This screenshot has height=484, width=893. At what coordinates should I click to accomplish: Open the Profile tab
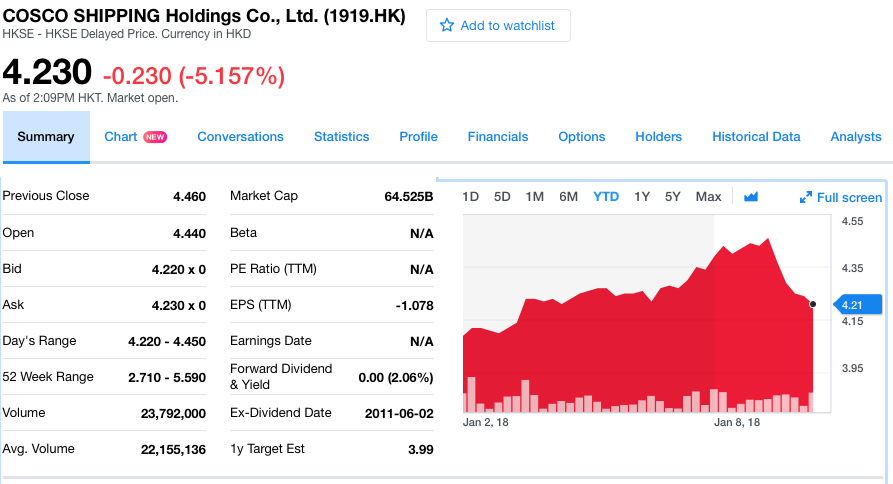(418, 137)
